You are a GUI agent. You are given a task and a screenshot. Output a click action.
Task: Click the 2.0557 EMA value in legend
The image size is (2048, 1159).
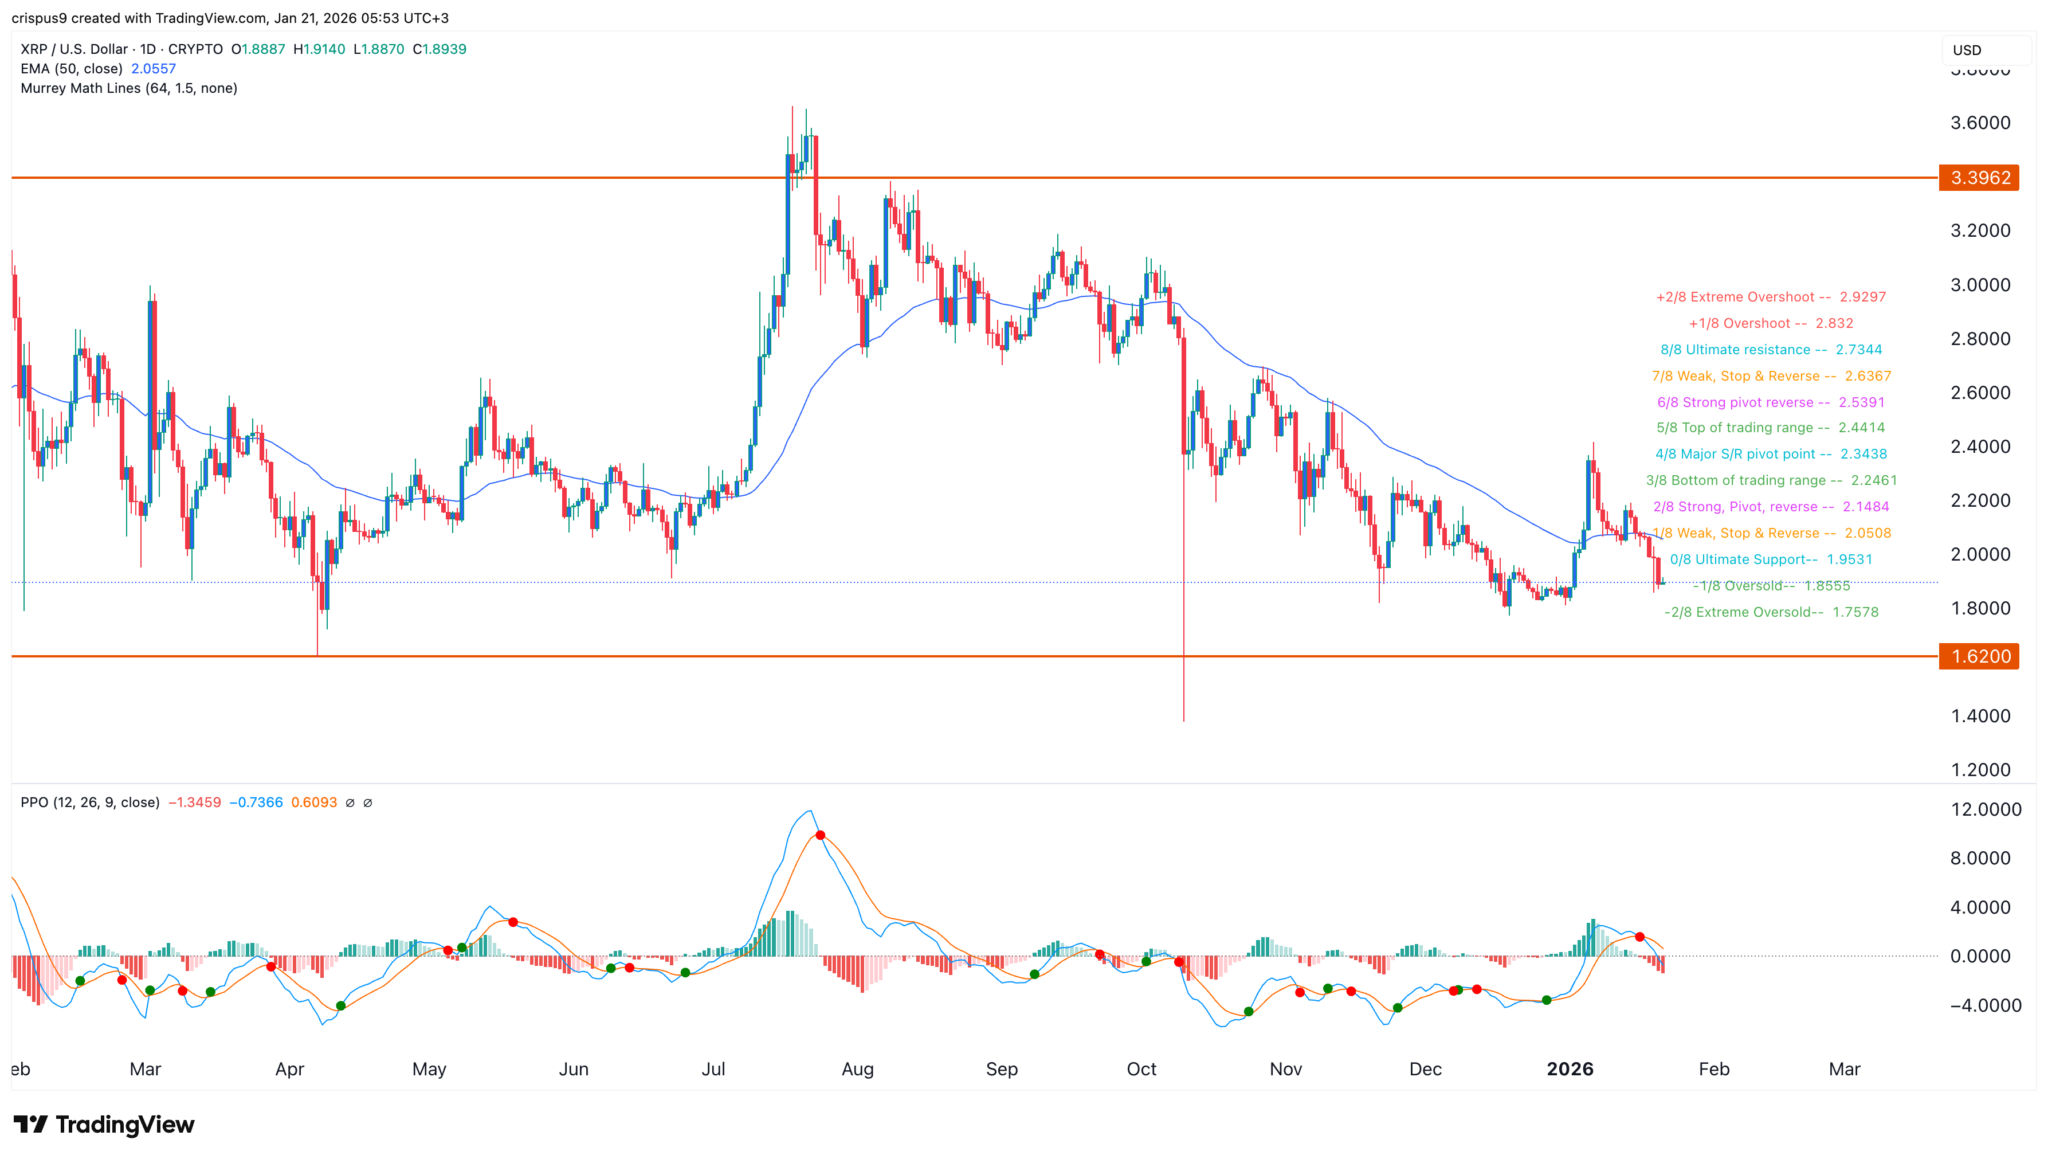[x=153, y=69]
